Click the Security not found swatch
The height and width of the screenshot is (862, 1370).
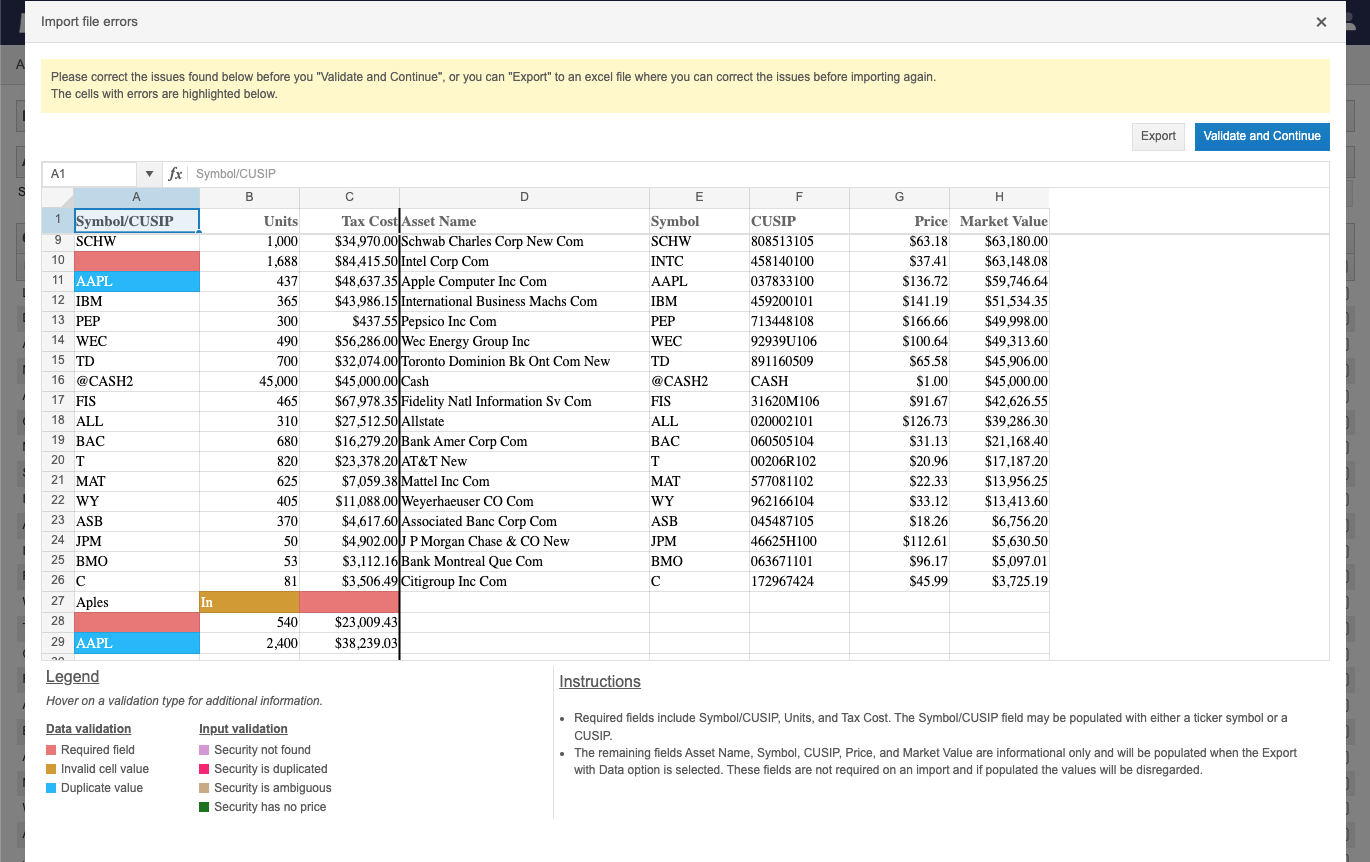pos(204,750)
